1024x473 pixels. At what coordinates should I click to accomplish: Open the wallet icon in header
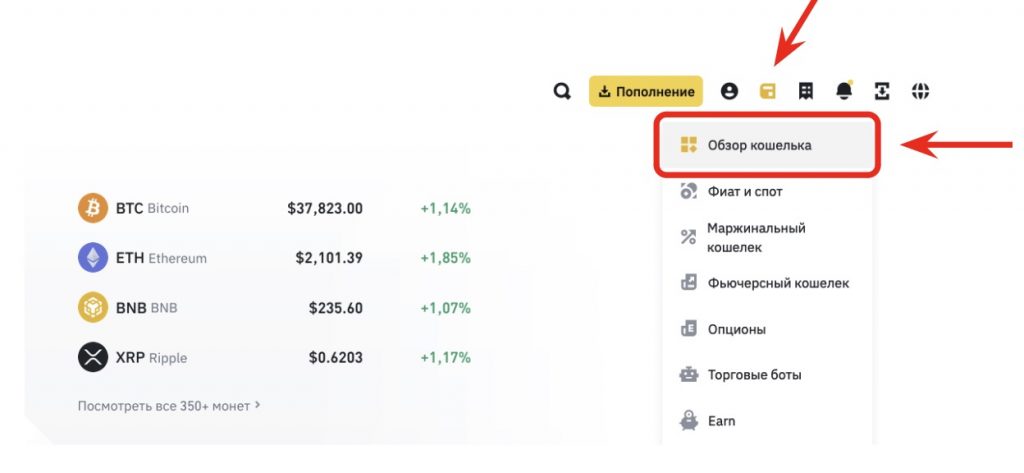(767, 91)
